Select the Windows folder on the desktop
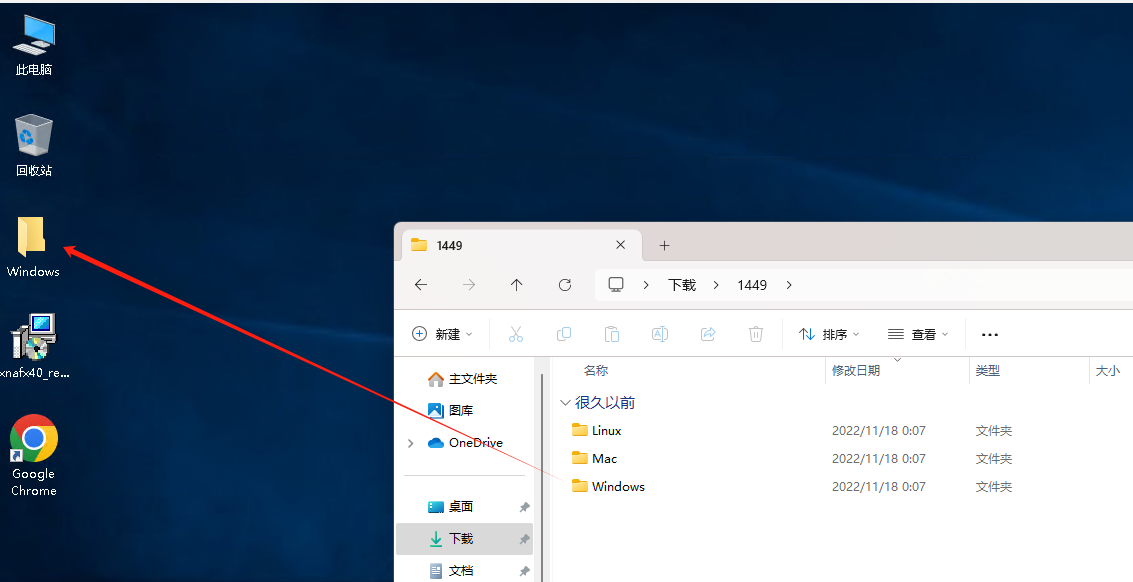The image size is (1133, 582). (33, 247)
